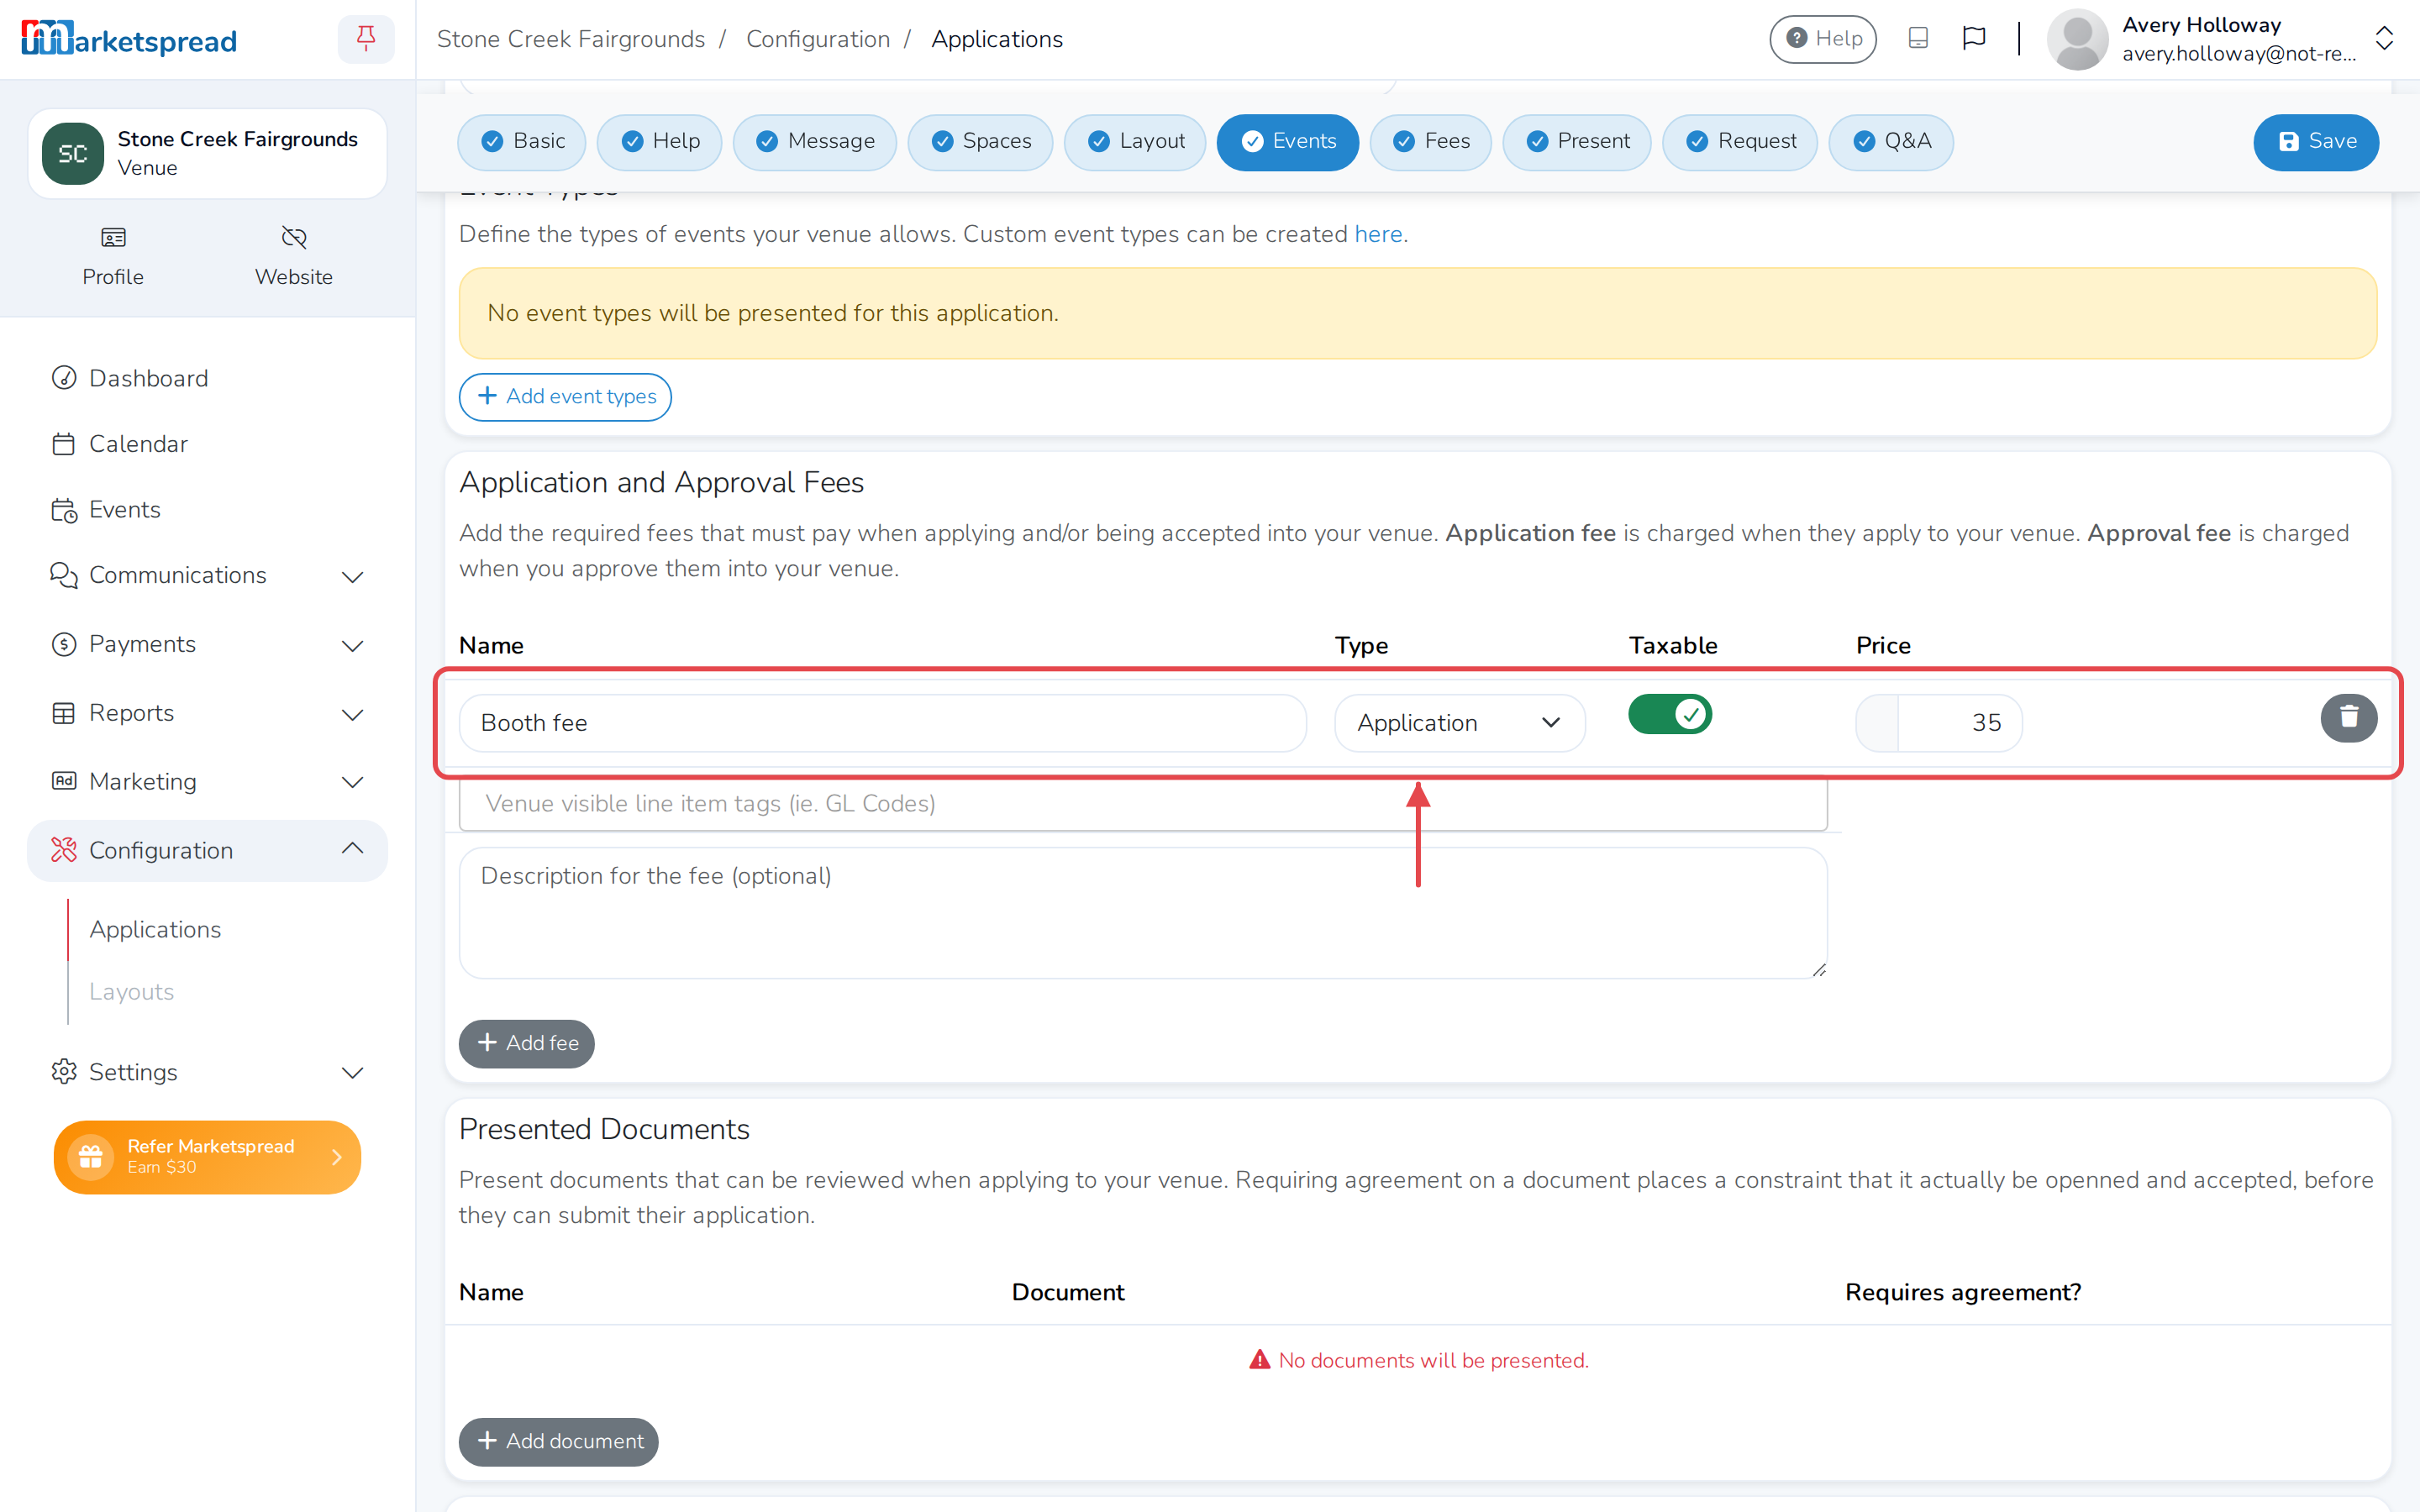Open the fee Type dropdown set to Application
The width and height of the screenshot is (2420, 1512).
coord(1459,722)
